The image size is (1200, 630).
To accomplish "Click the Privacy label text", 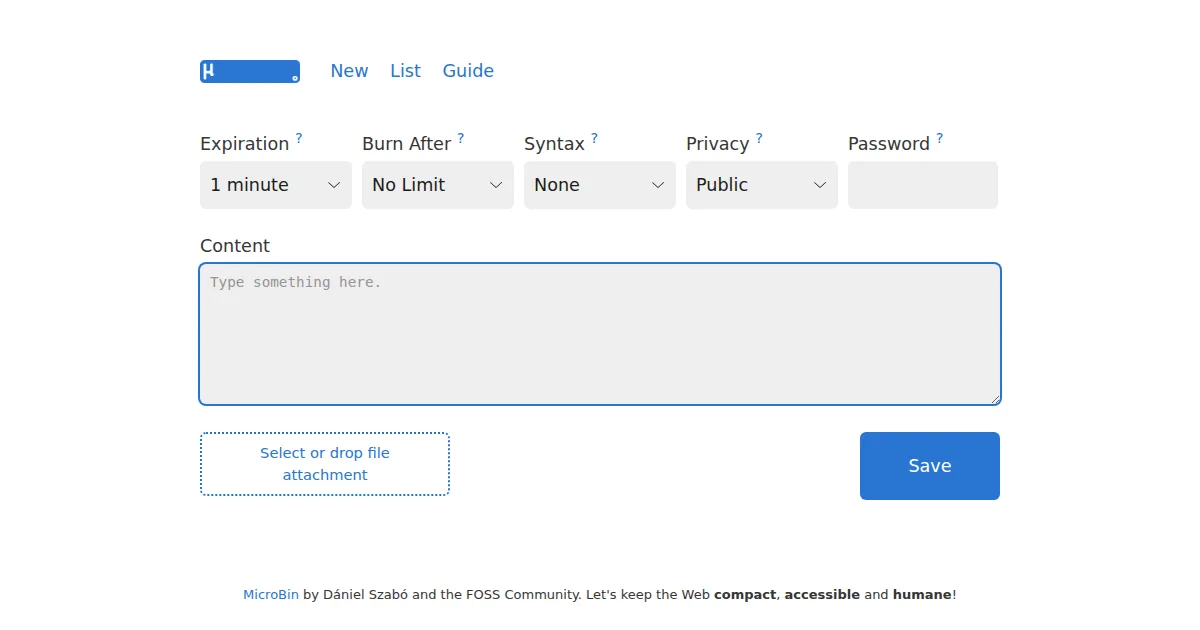I will click(718, 144).
